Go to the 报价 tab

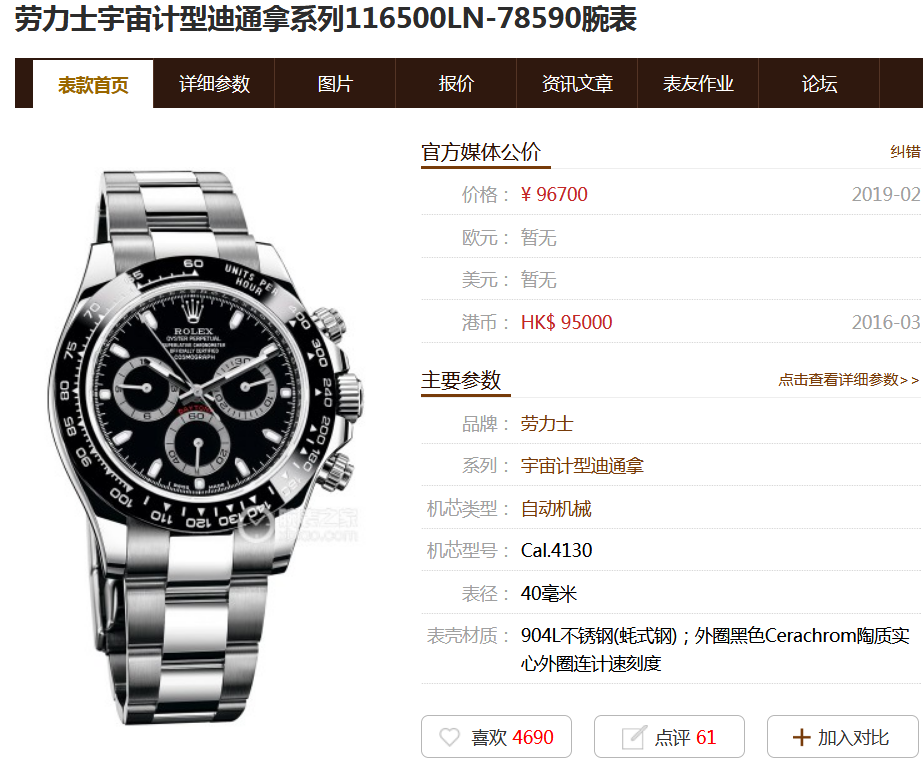(x=456, y=84)
